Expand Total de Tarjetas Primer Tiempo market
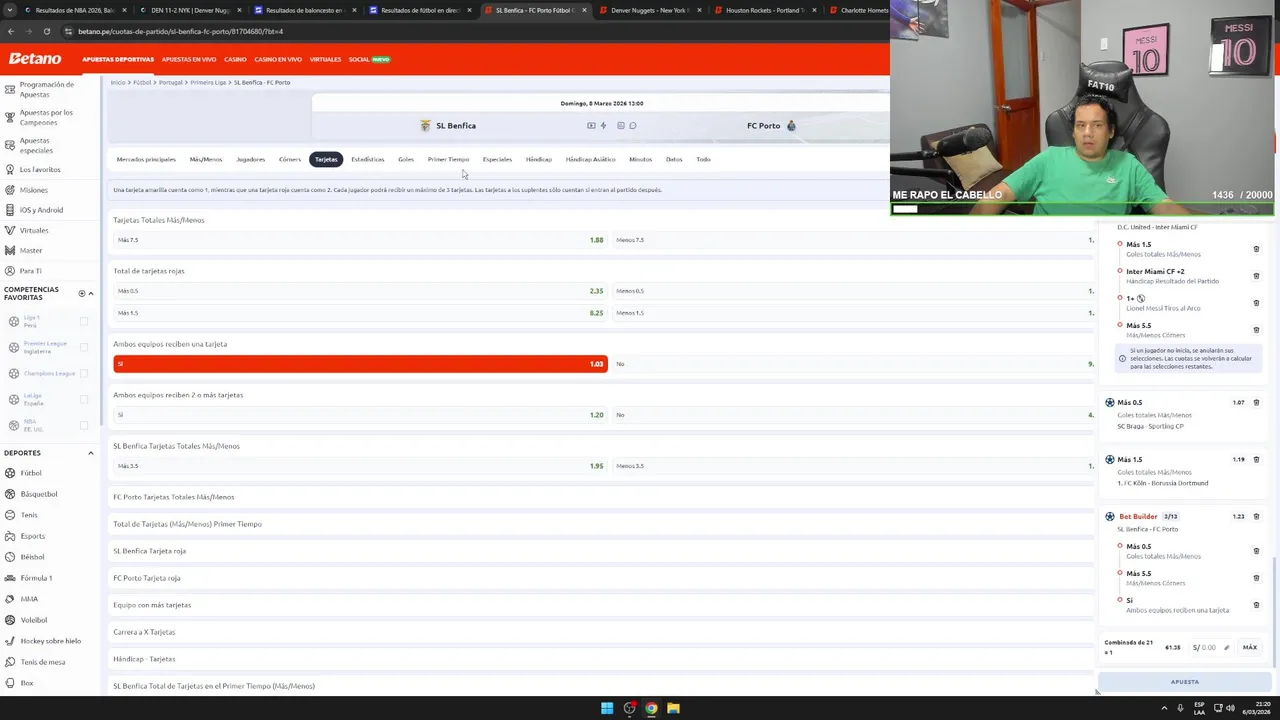 [600, 524]
